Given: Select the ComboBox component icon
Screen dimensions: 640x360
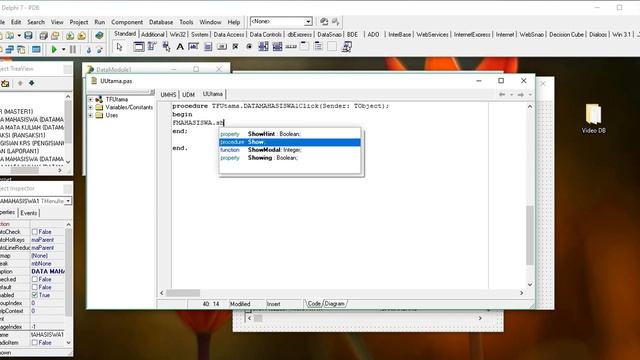Looking at the screenshot, I should point(277,47).
